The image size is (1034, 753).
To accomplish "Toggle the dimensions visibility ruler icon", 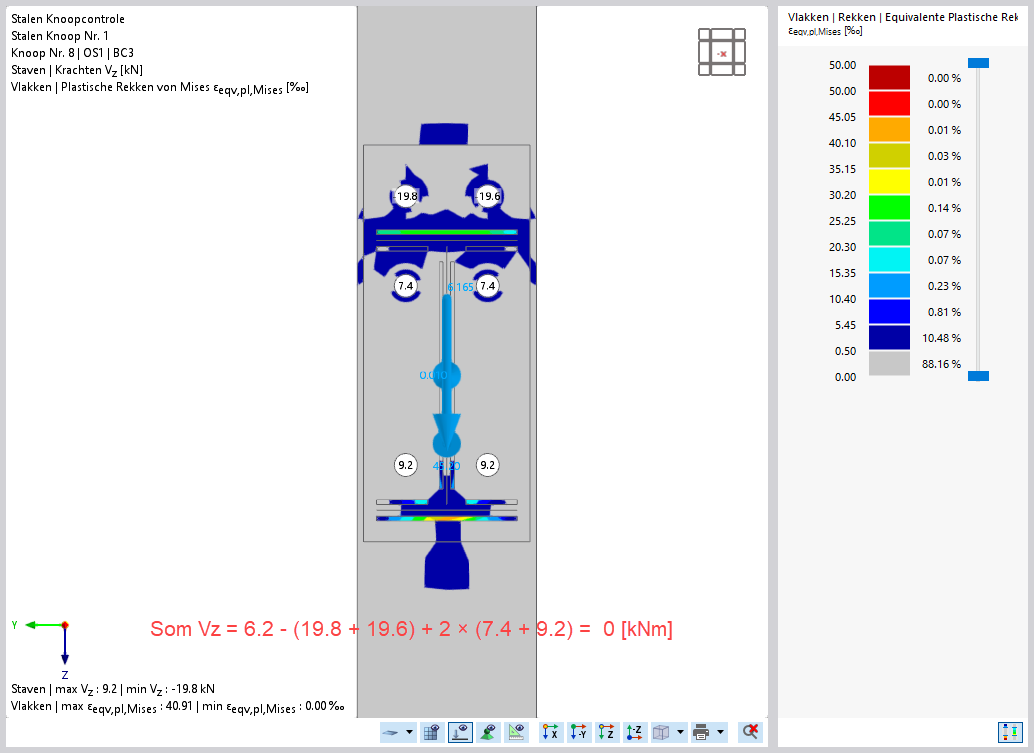I will [516, 732].
